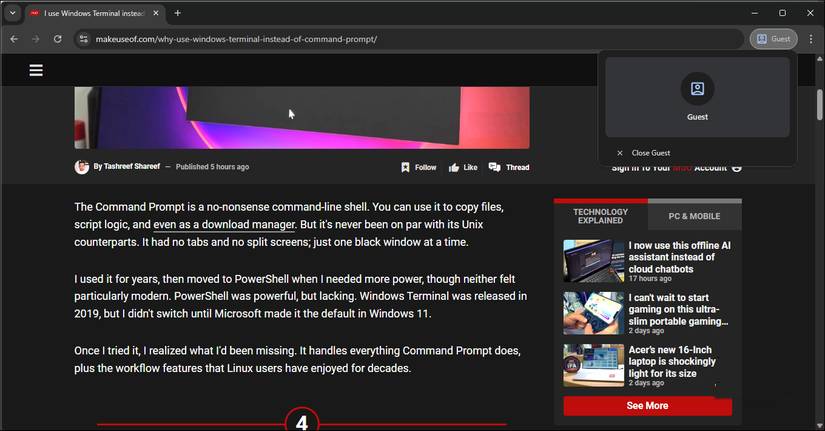This screenshot has height=431, width=825.
Task: Open site information icon in address bar
Action: point(84,39)
